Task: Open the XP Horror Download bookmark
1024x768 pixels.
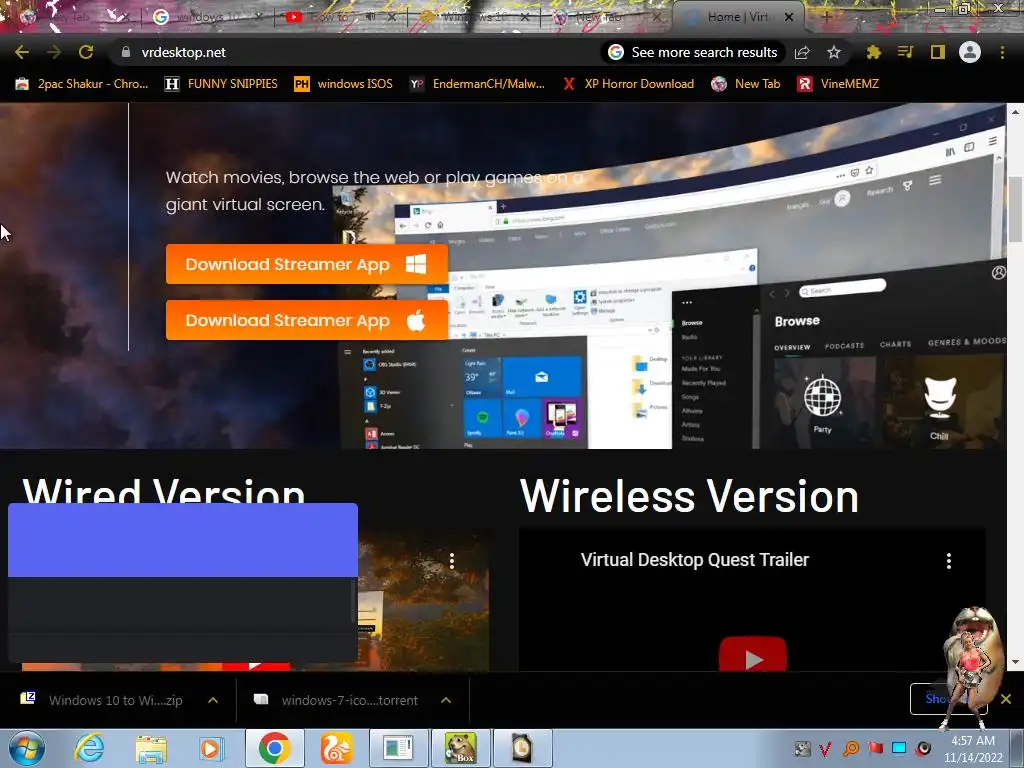Action: (628, 84)
